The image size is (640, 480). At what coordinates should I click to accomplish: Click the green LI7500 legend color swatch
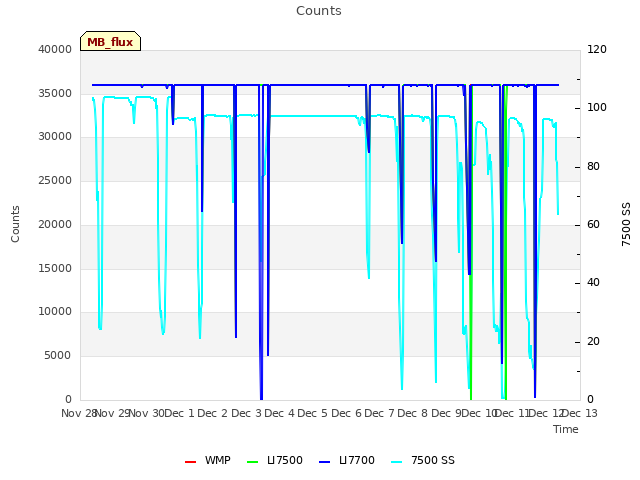253,462
